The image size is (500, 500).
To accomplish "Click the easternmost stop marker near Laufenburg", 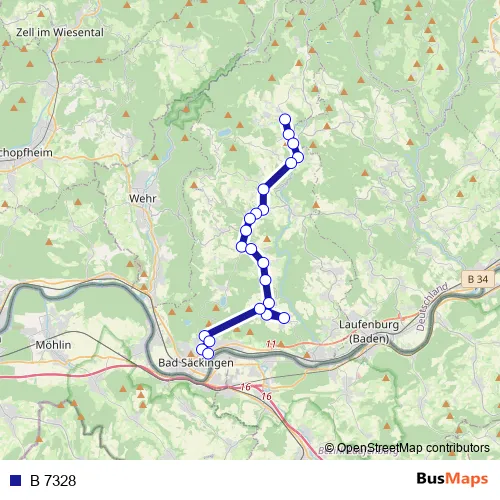I will tap(284, 318).
